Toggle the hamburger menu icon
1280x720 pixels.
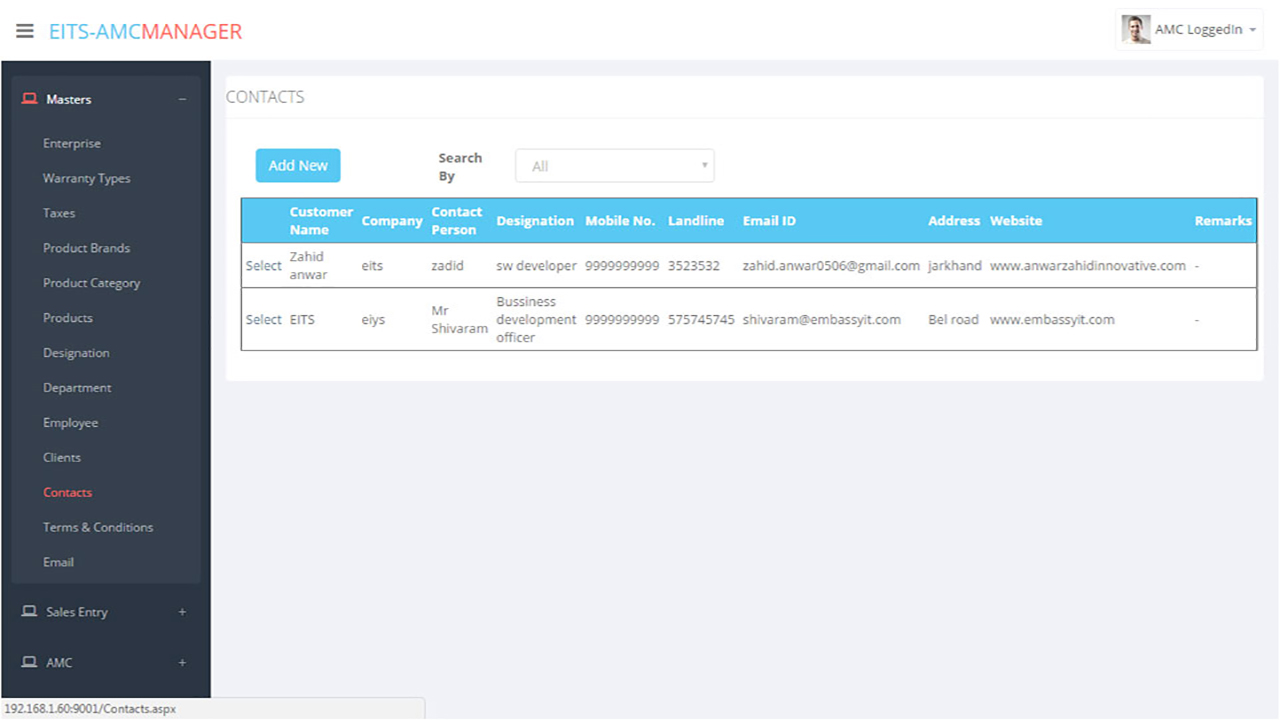[25, 31]
